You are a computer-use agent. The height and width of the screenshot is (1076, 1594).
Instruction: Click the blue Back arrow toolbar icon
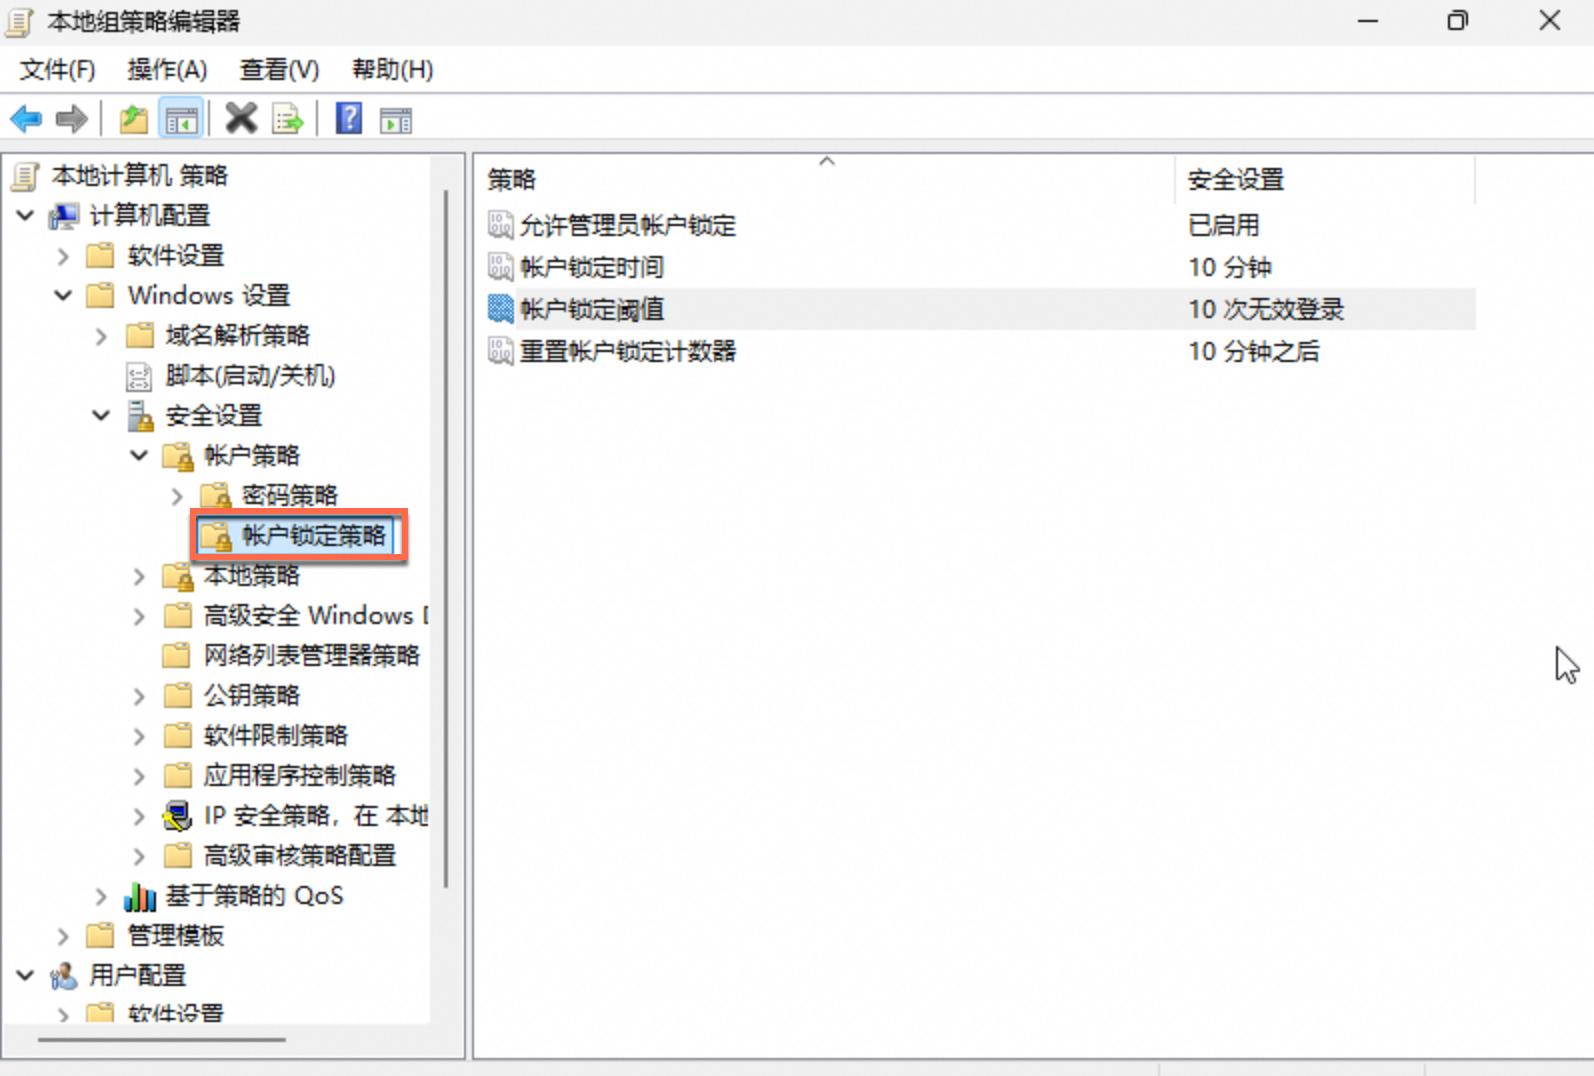click(26, 120)
